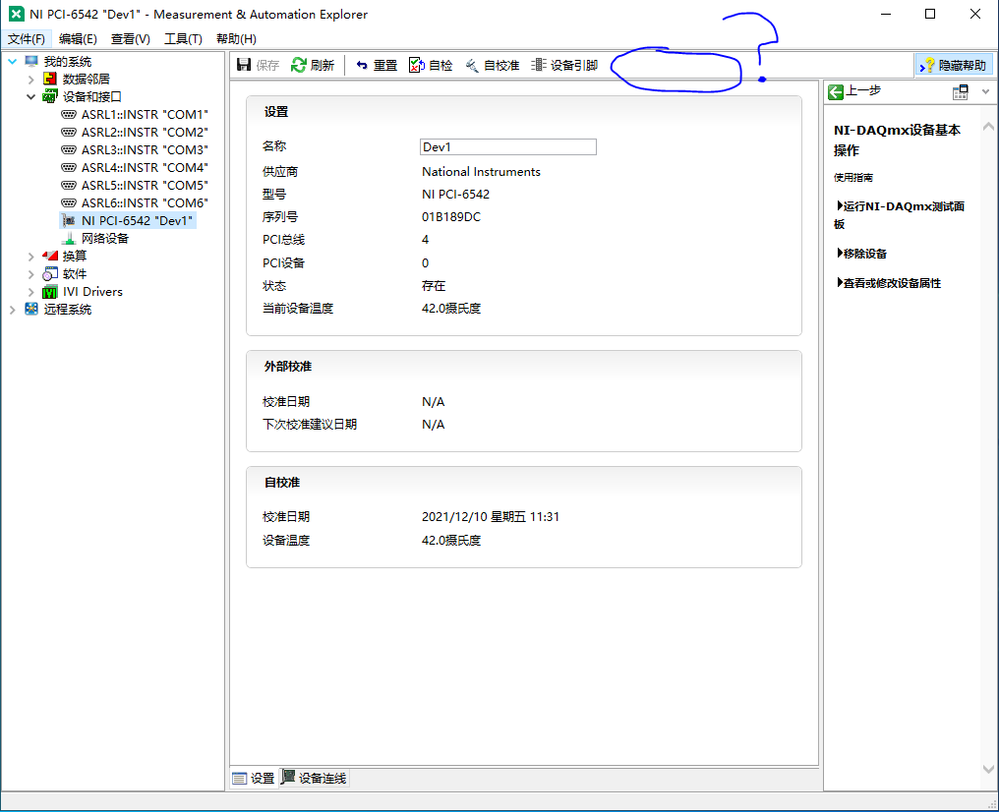
Task: Click the help pane scroll-down arrow
Action: coord(988,769)
